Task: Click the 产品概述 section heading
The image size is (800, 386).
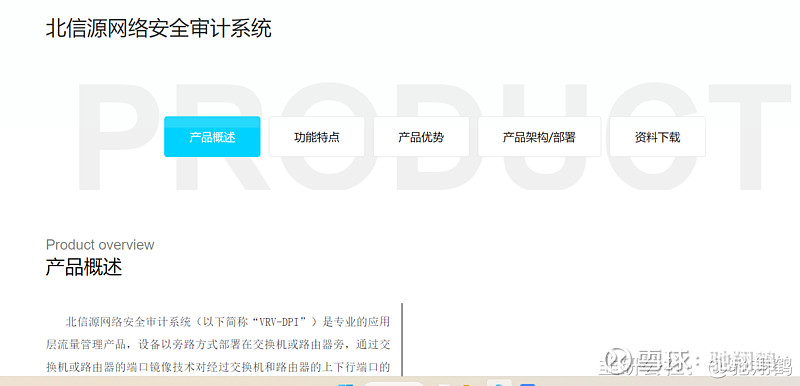Action: coord(84,267)
